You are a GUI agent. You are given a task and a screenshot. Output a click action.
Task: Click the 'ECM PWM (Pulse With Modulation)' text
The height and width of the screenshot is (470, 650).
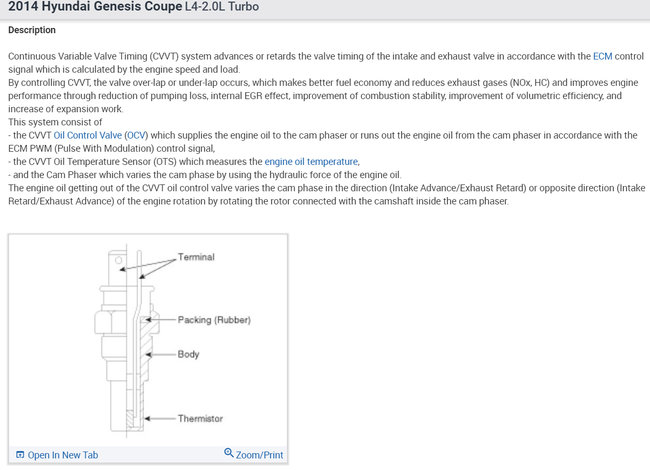[x=81, y=148]
